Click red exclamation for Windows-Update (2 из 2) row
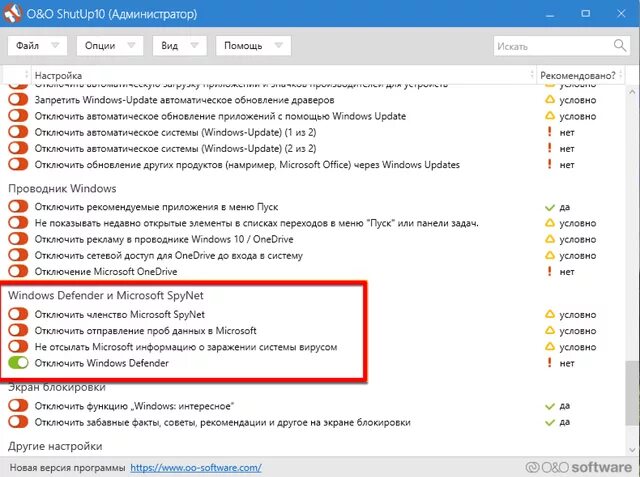 [x=549, y=148]
